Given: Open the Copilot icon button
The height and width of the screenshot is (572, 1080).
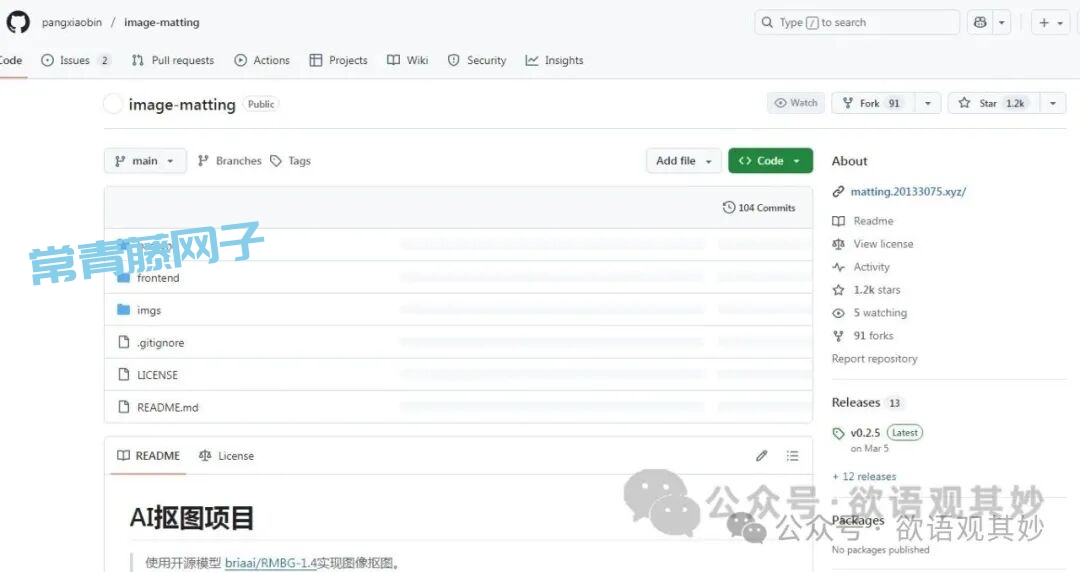Looking at the screenshot, I should click(980, 22).
